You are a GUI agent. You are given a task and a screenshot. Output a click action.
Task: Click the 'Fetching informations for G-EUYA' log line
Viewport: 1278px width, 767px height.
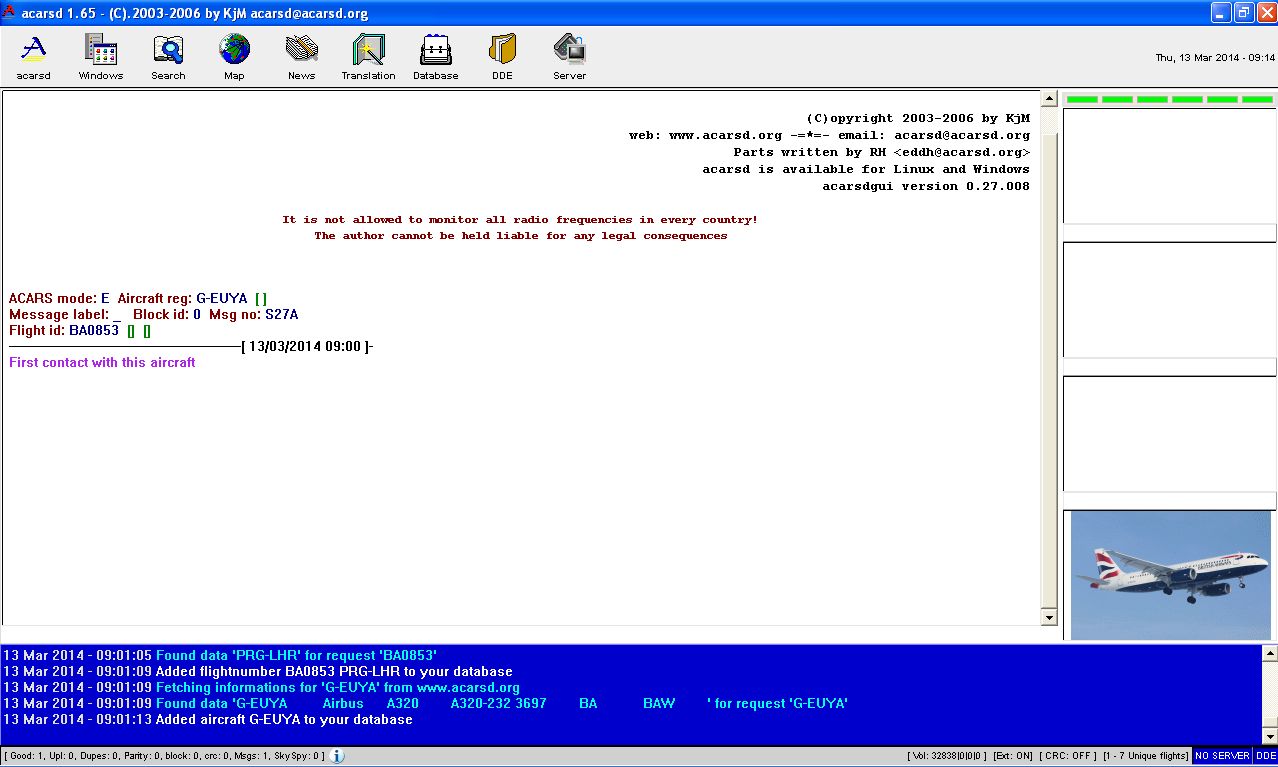point(261,687)
